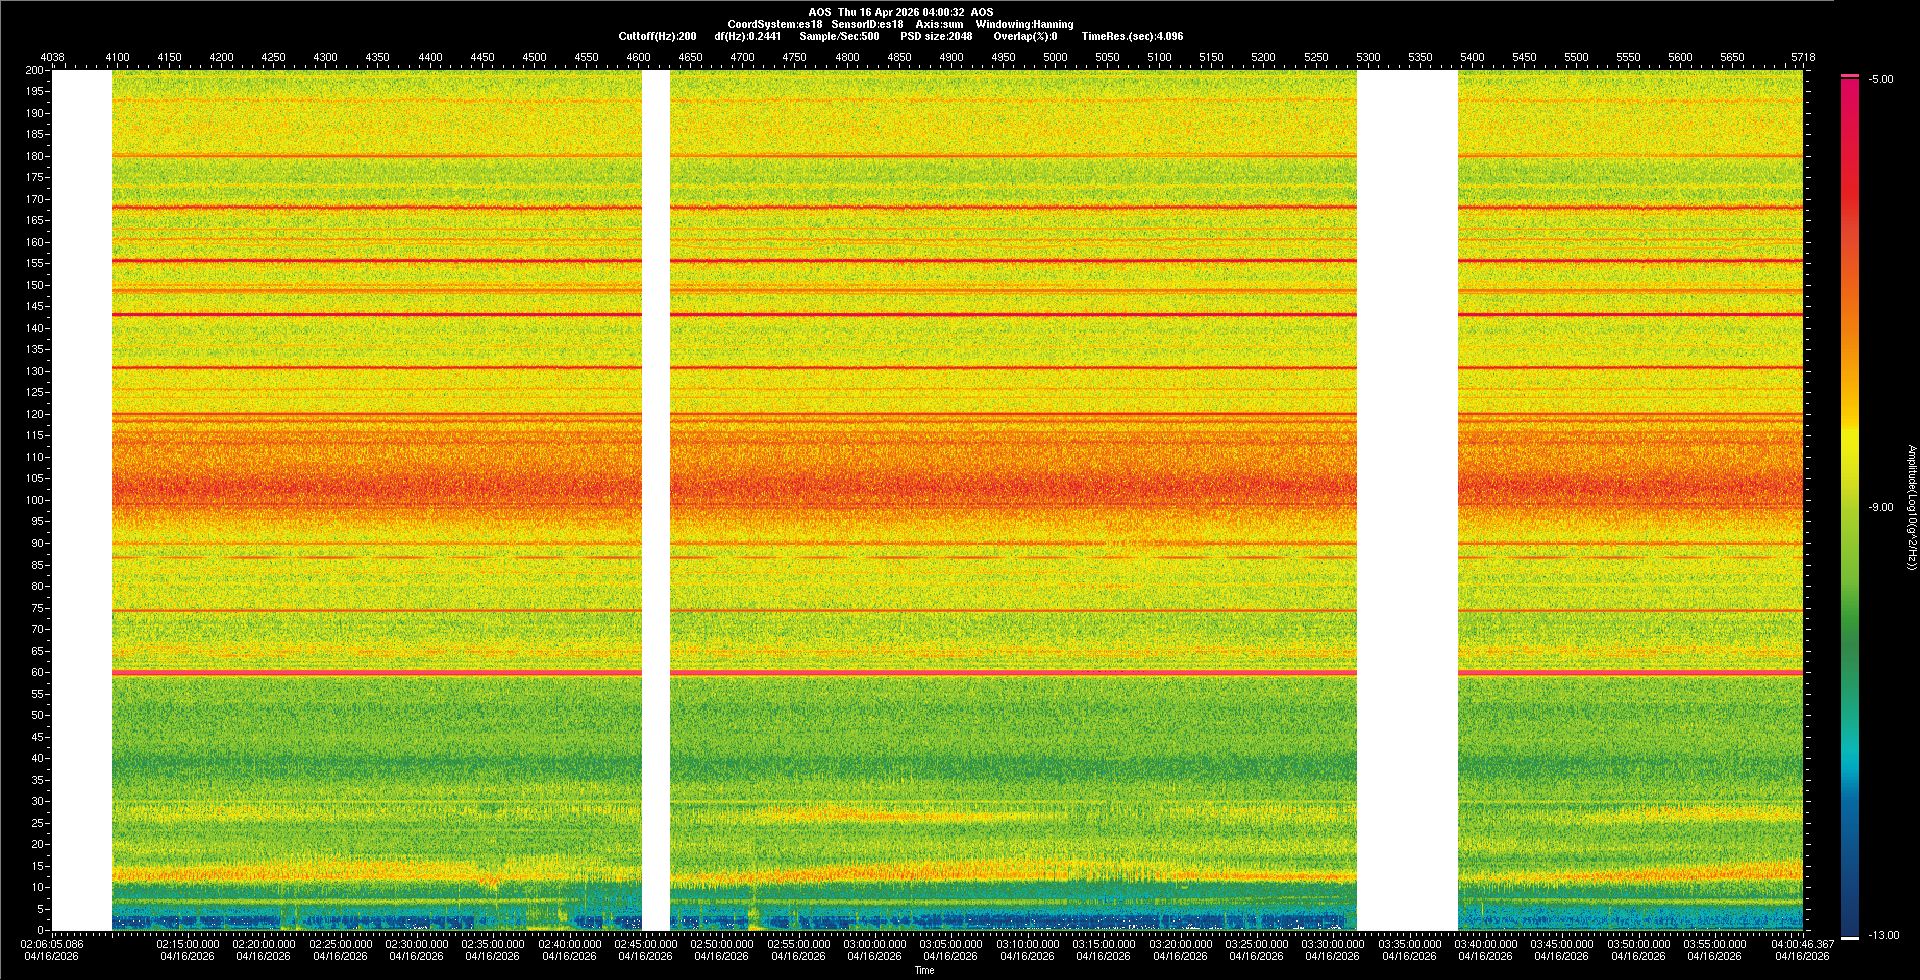Click the 02:06:05.086 start time label
Viewport: 1920px width, 980px height.
pyautogui.click(x=51, y=944)
